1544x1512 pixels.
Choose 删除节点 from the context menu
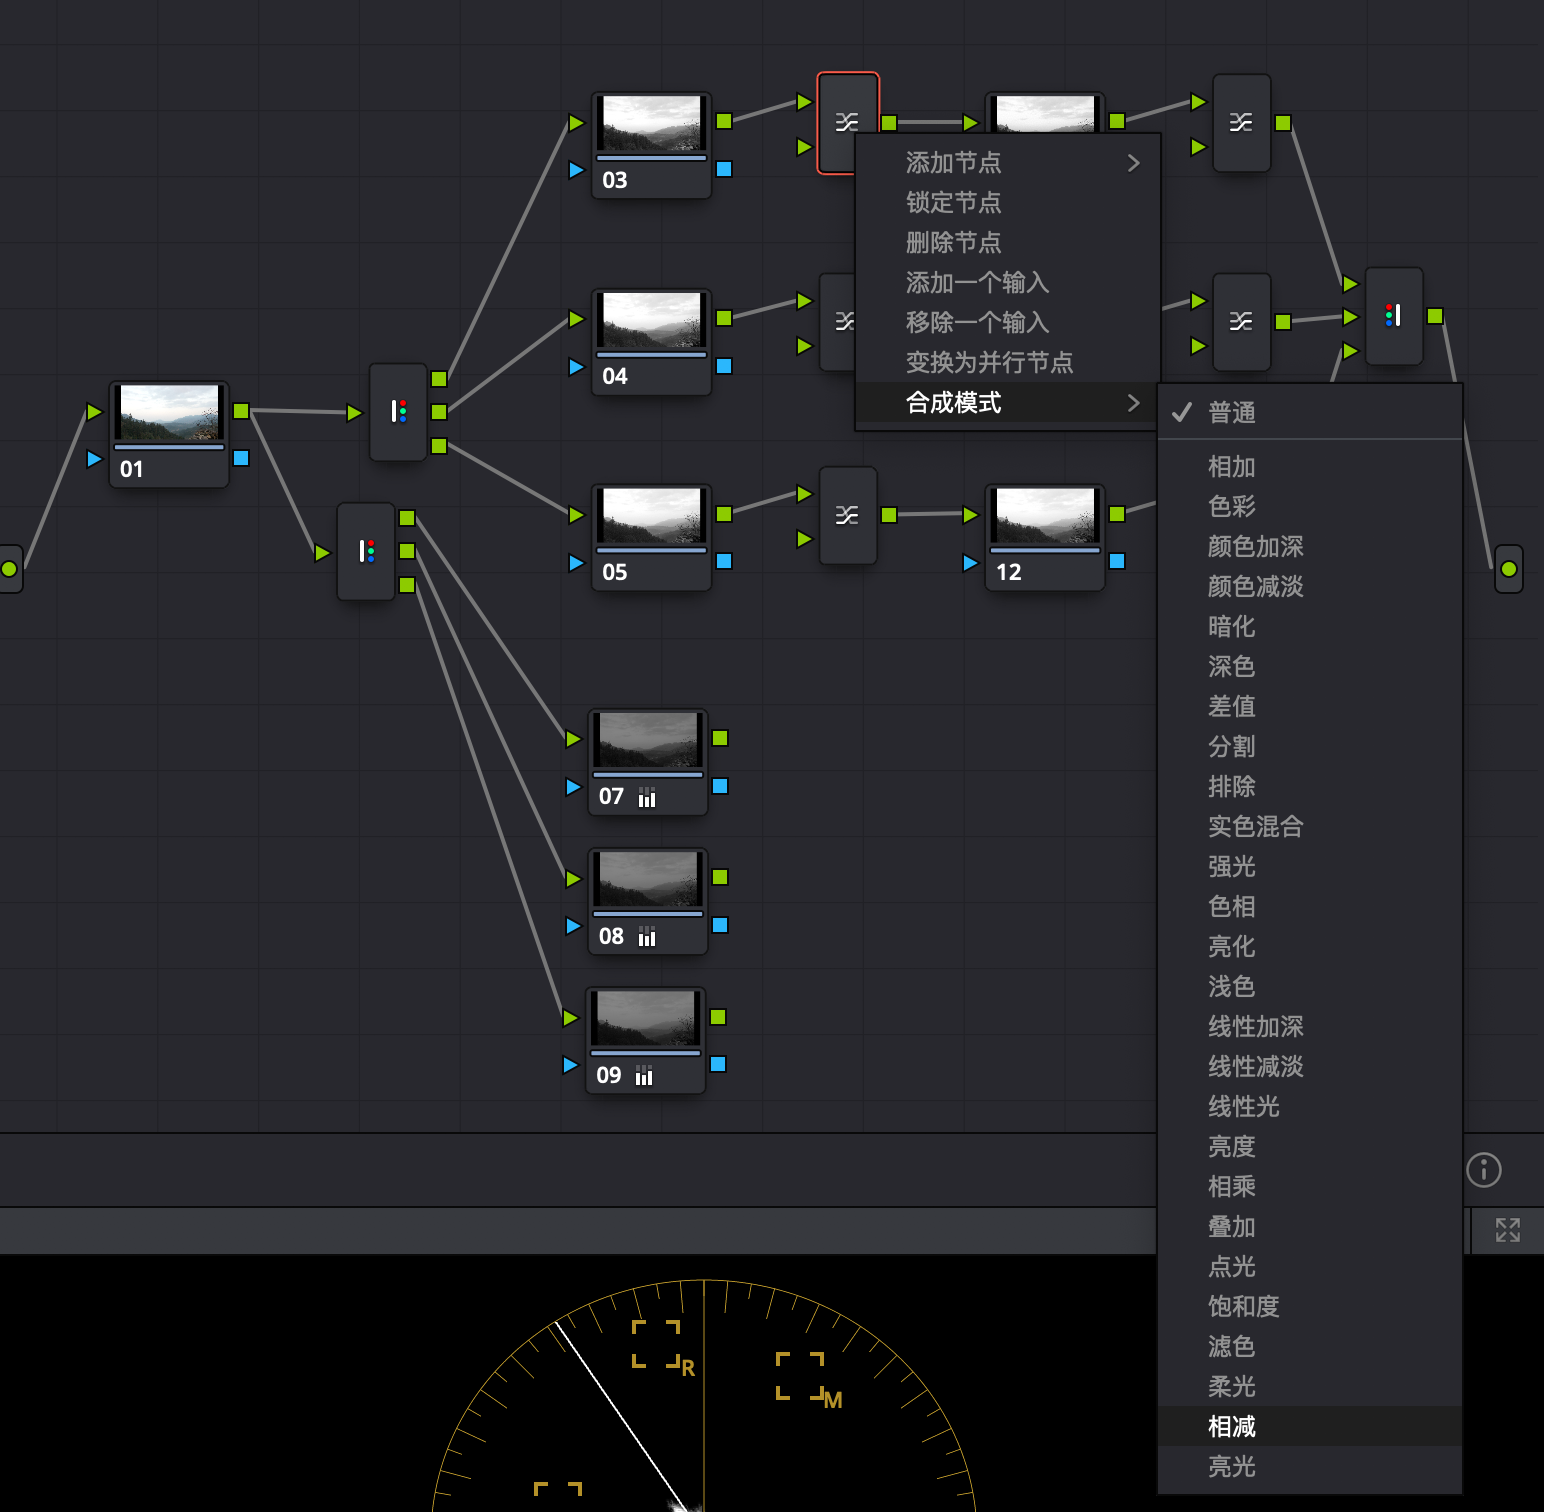(953, 242)
